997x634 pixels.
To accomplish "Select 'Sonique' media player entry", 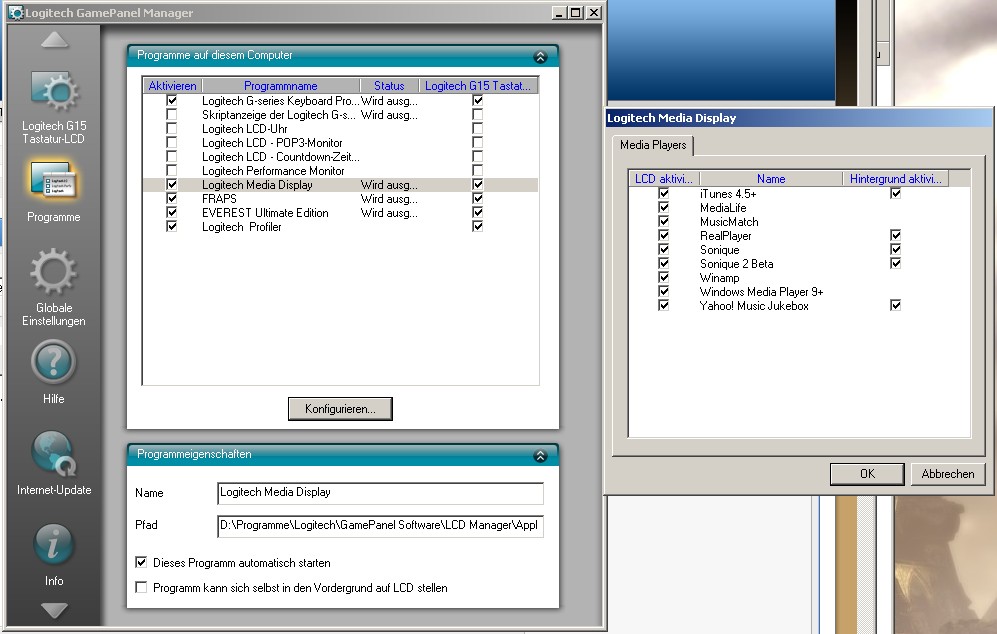I will pyautogui.click(x=719, y=249).
